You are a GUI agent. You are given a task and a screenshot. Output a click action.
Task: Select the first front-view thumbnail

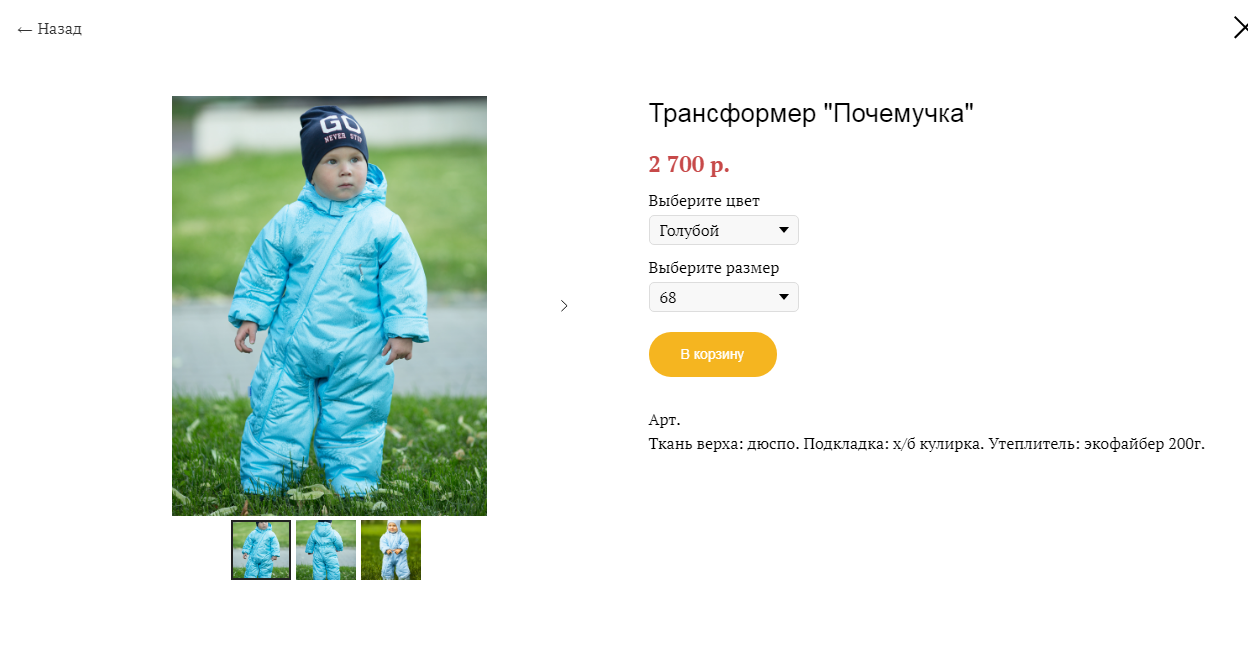tap(261, 550)
